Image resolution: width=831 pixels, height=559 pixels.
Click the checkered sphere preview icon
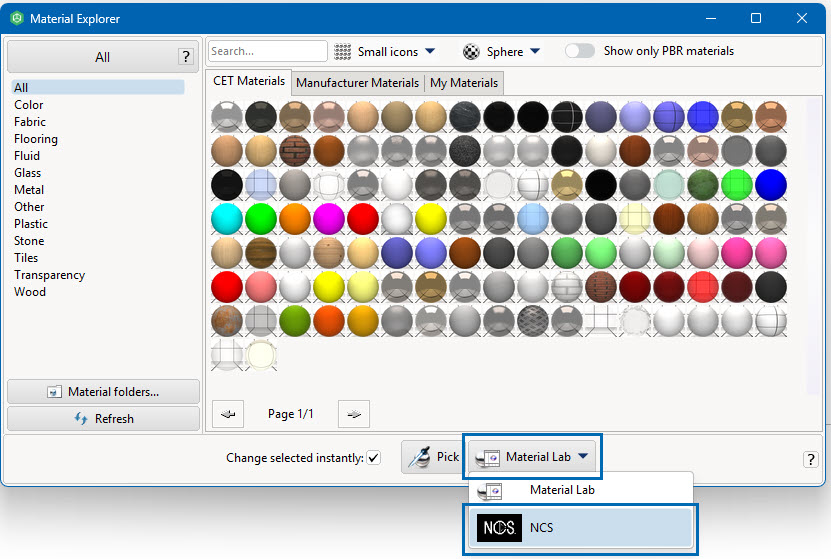[x=471, y=51]
